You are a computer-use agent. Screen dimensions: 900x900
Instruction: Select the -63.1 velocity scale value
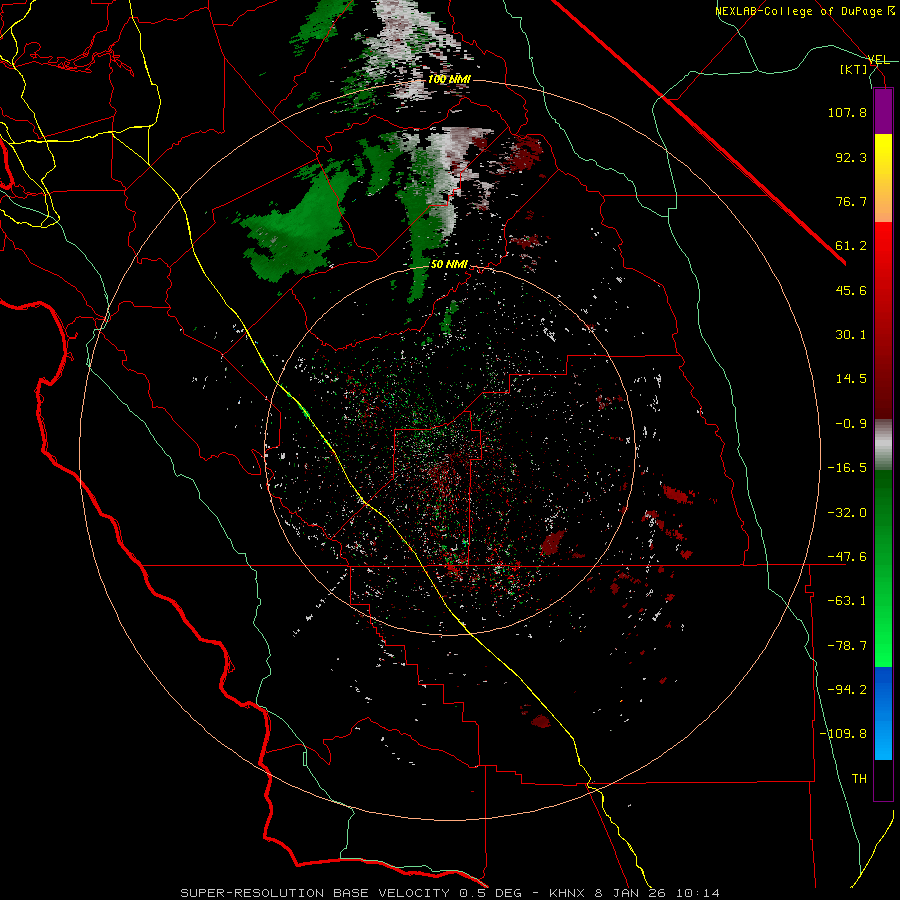(847, 601)
